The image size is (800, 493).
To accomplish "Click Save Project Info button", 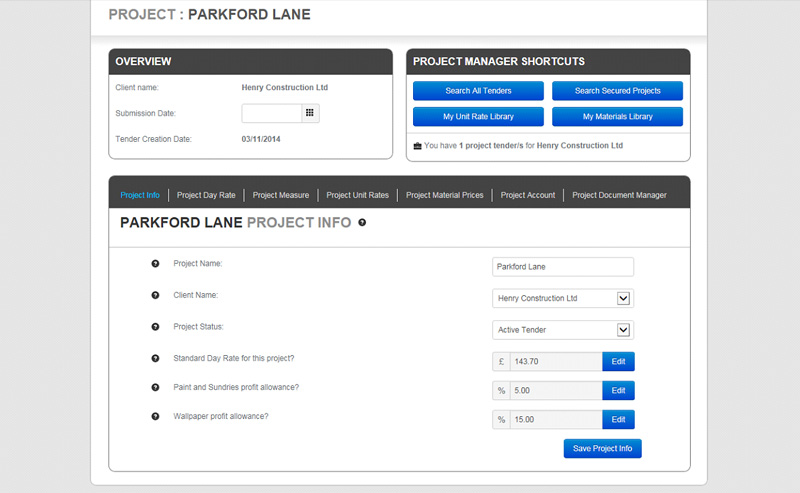I will tap(603, 449).
